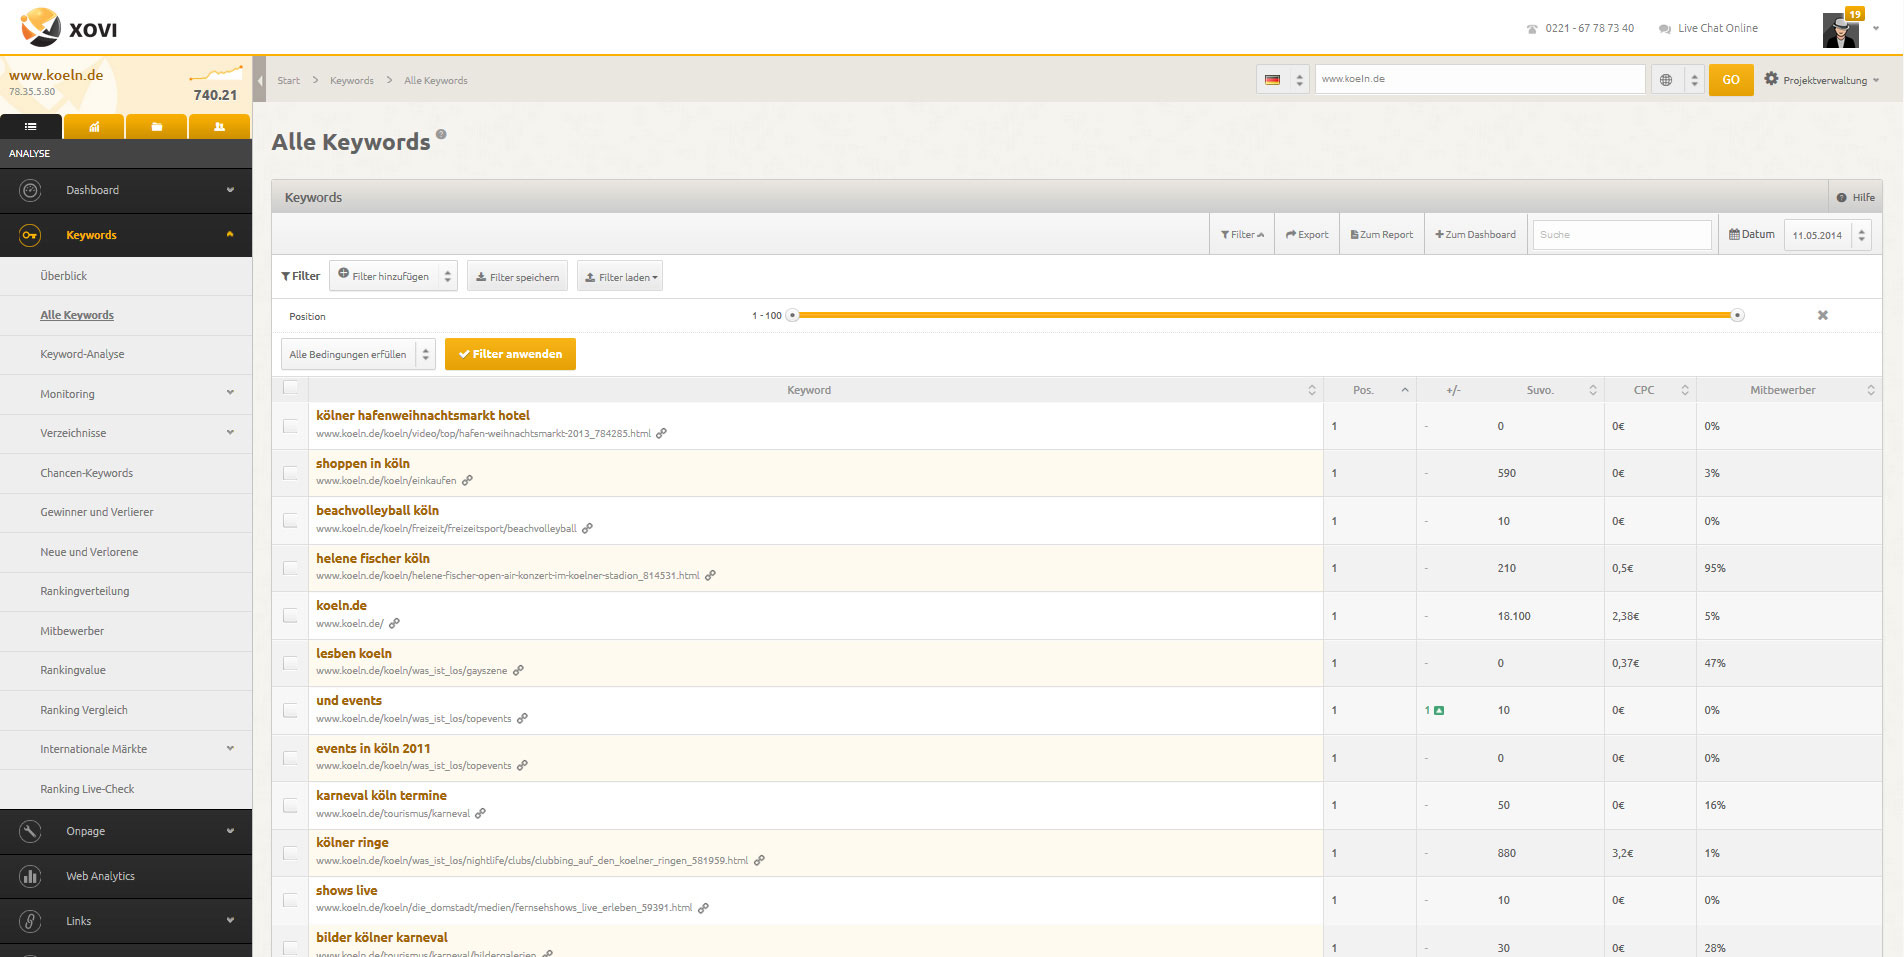Open the Chancen-Keywords menu item

coord(86,473)
